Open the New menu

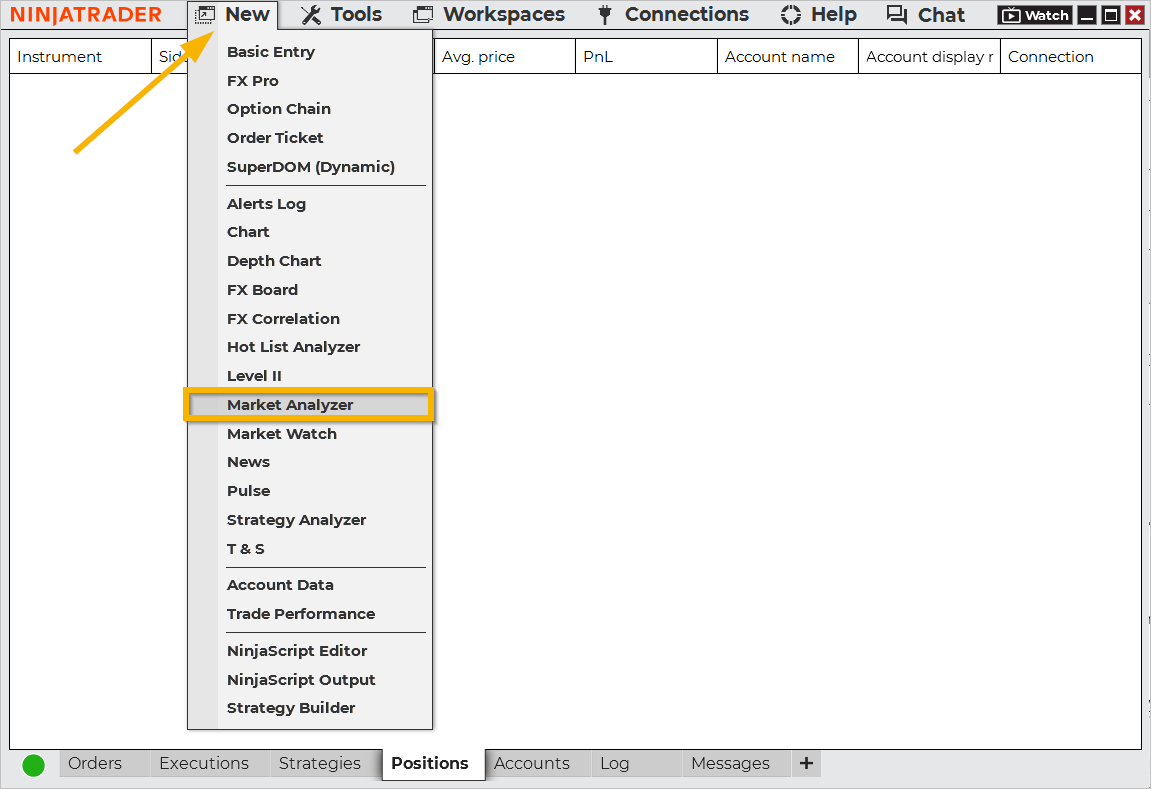[233, 15]
